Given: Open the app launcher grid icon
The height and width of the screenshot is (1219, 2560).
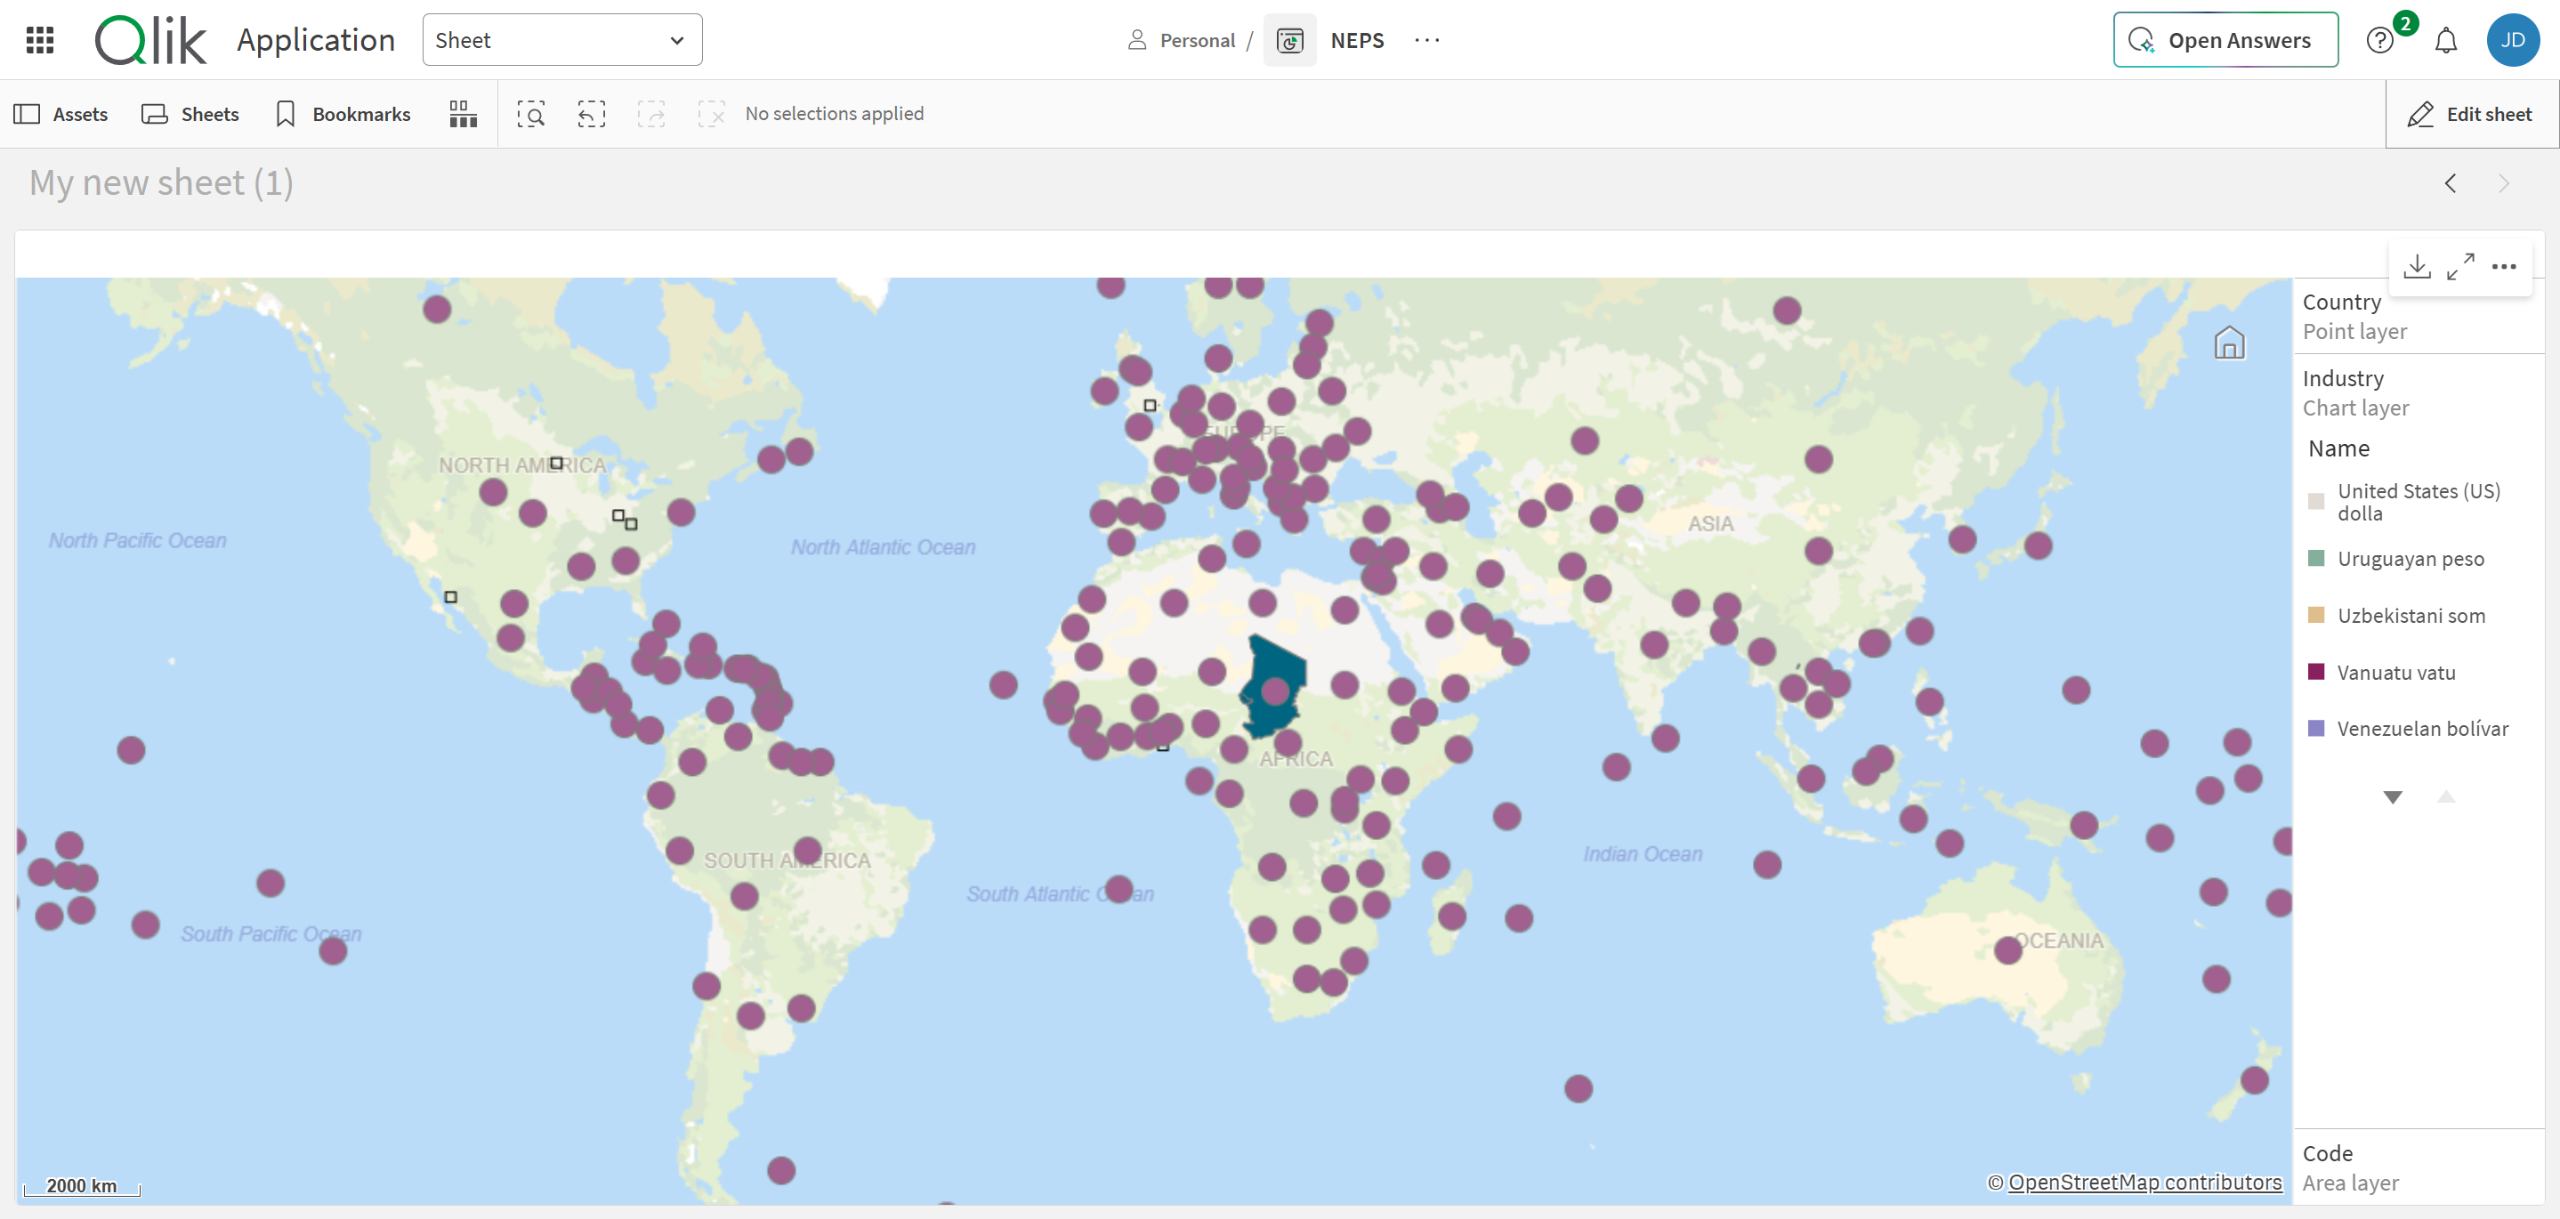Looking at the screenshot, I should pyautogui.click(x=40, y=40).
